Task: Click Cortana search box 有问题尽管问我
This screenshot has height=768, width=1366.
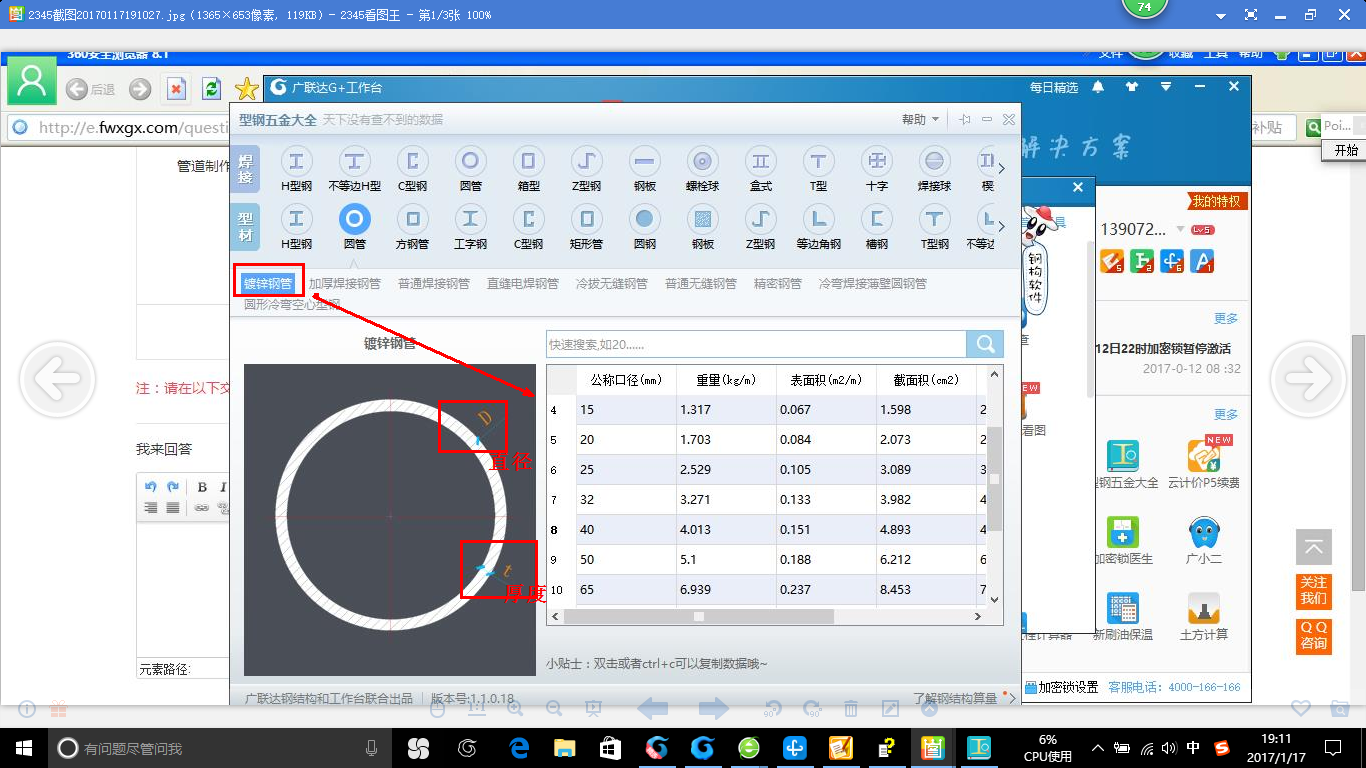Action: [221, 748]
